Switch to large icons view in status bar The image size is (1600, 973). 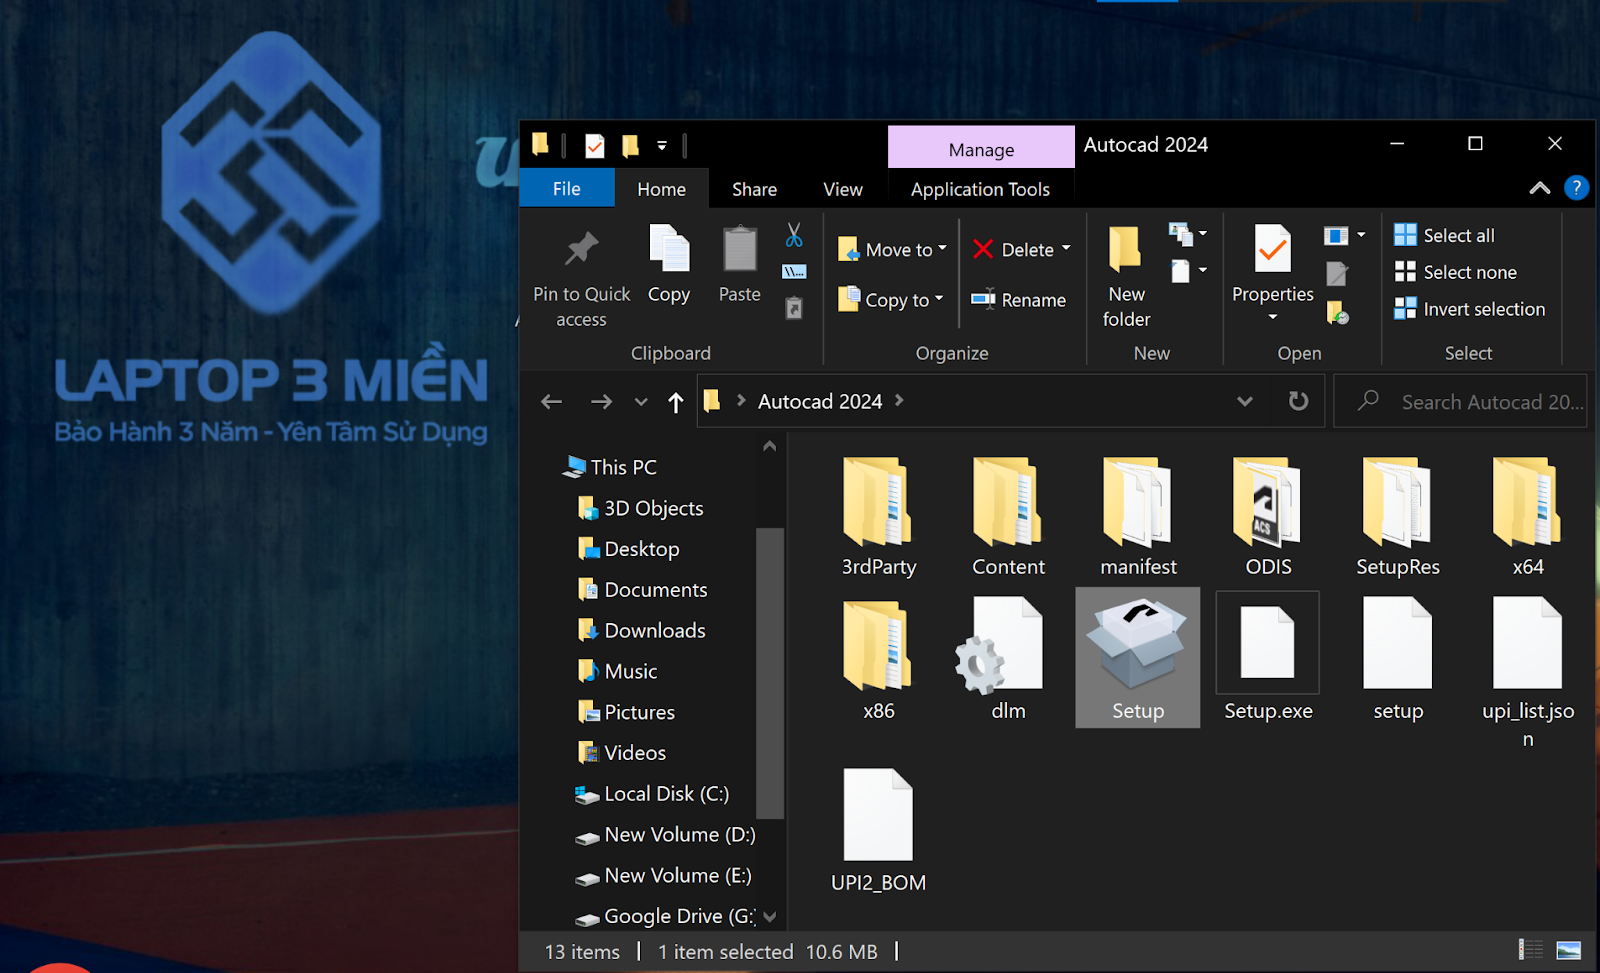pyautogui.click(x=1569, y=950)
